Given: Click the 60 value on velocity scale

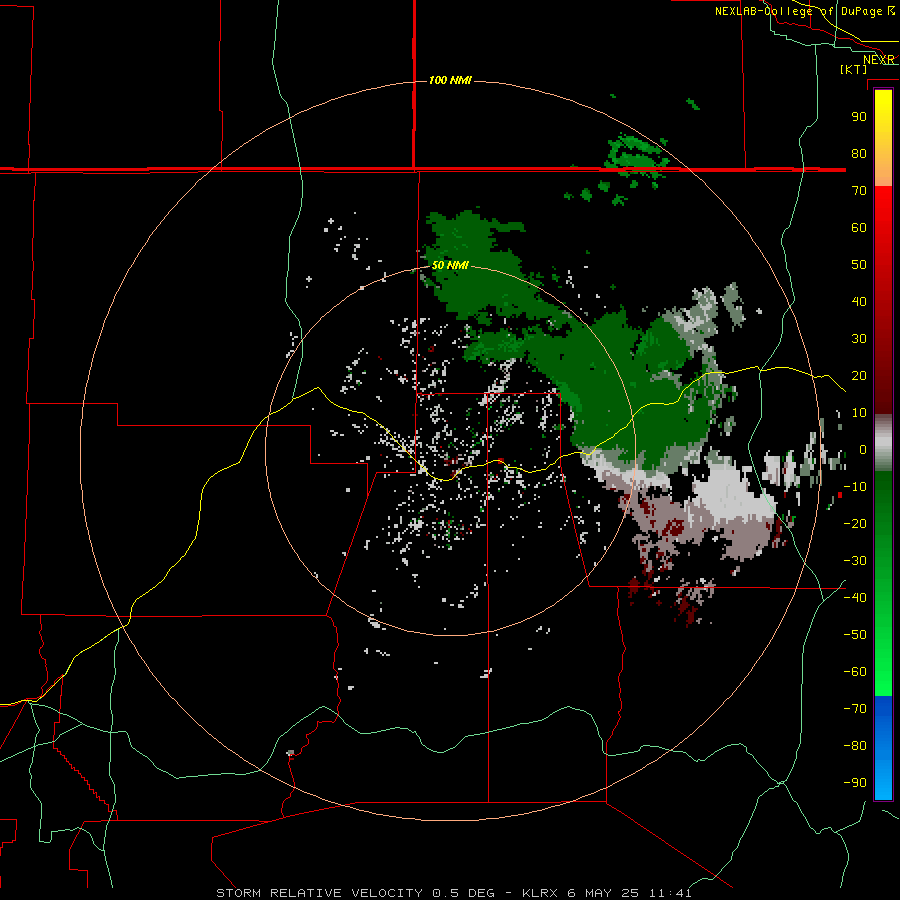Looking at the screenshot, I should click(859, 228).
